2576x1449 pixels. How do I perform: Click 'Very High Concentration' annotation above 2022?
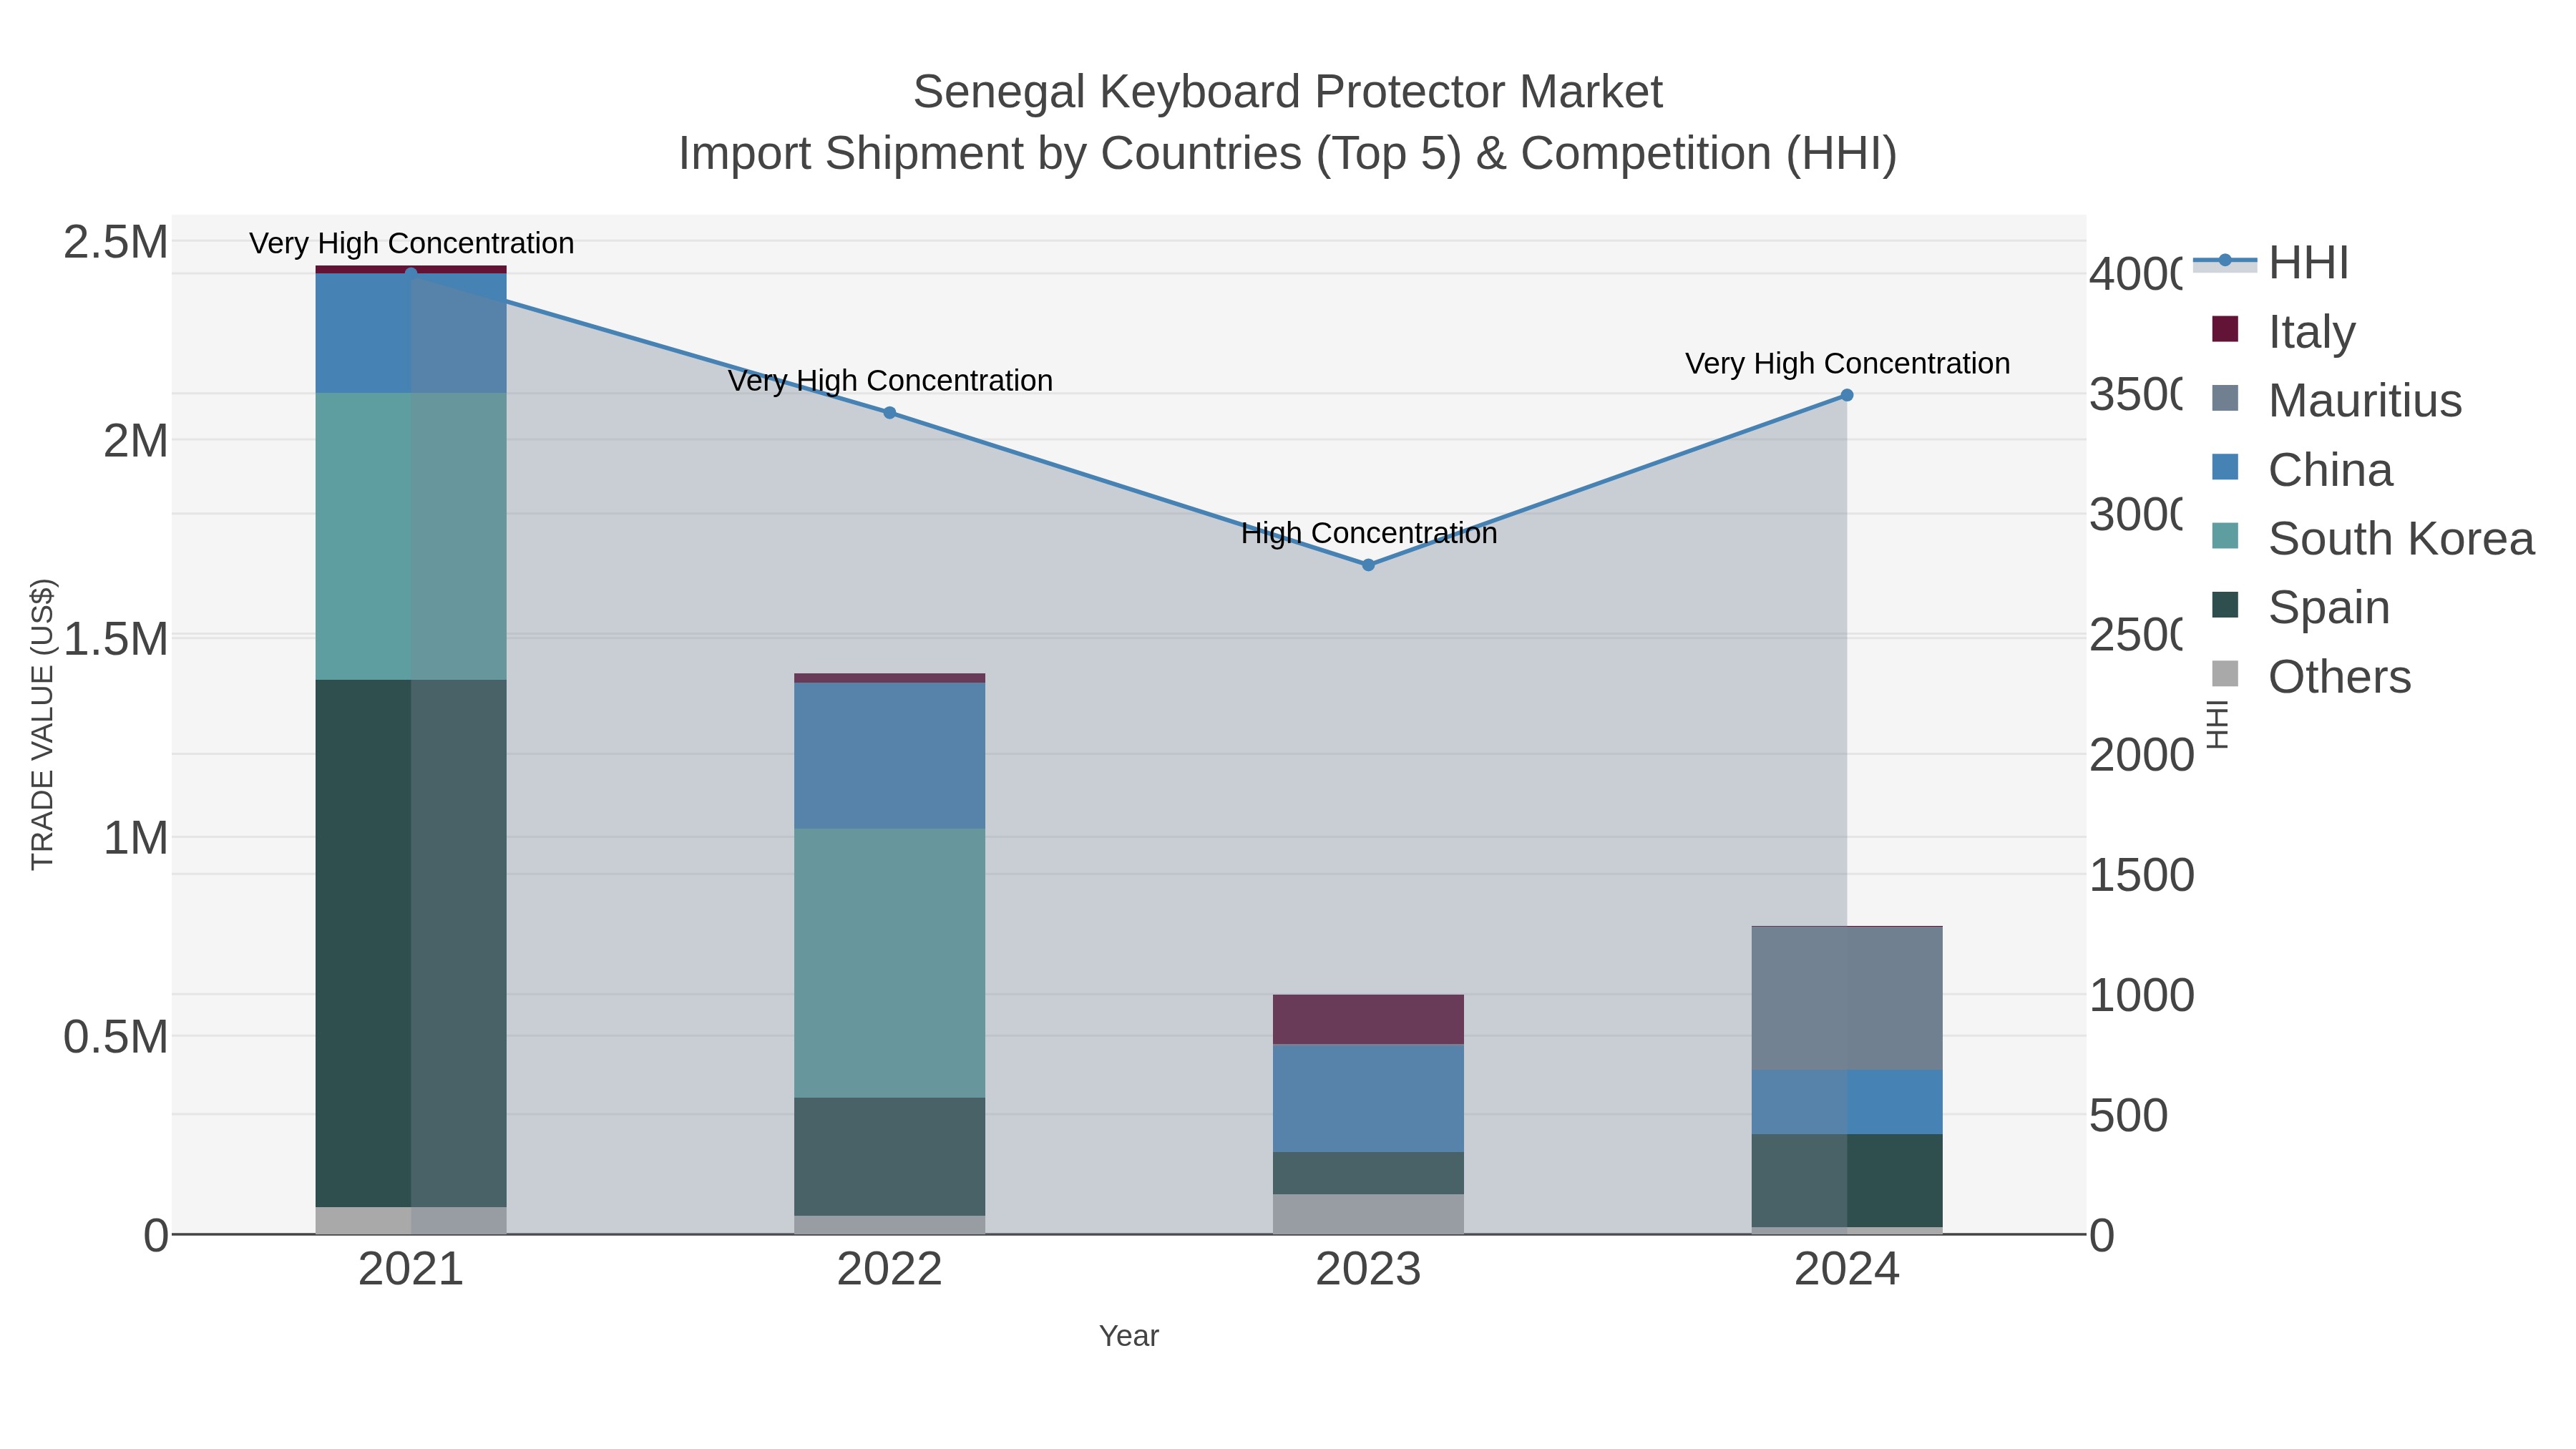(890, 381)
